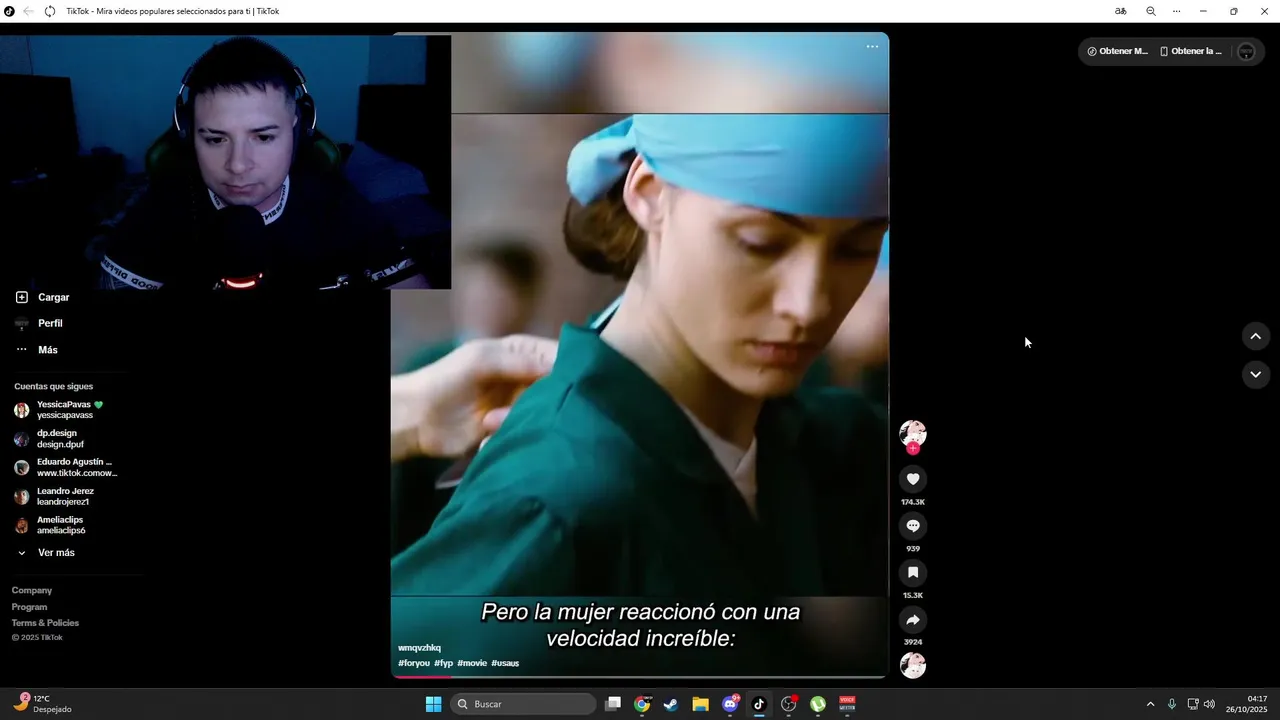The image size is (1280, 720).
Task: Open Voicemeeter from the taskbar
Action: coord(847,704)
